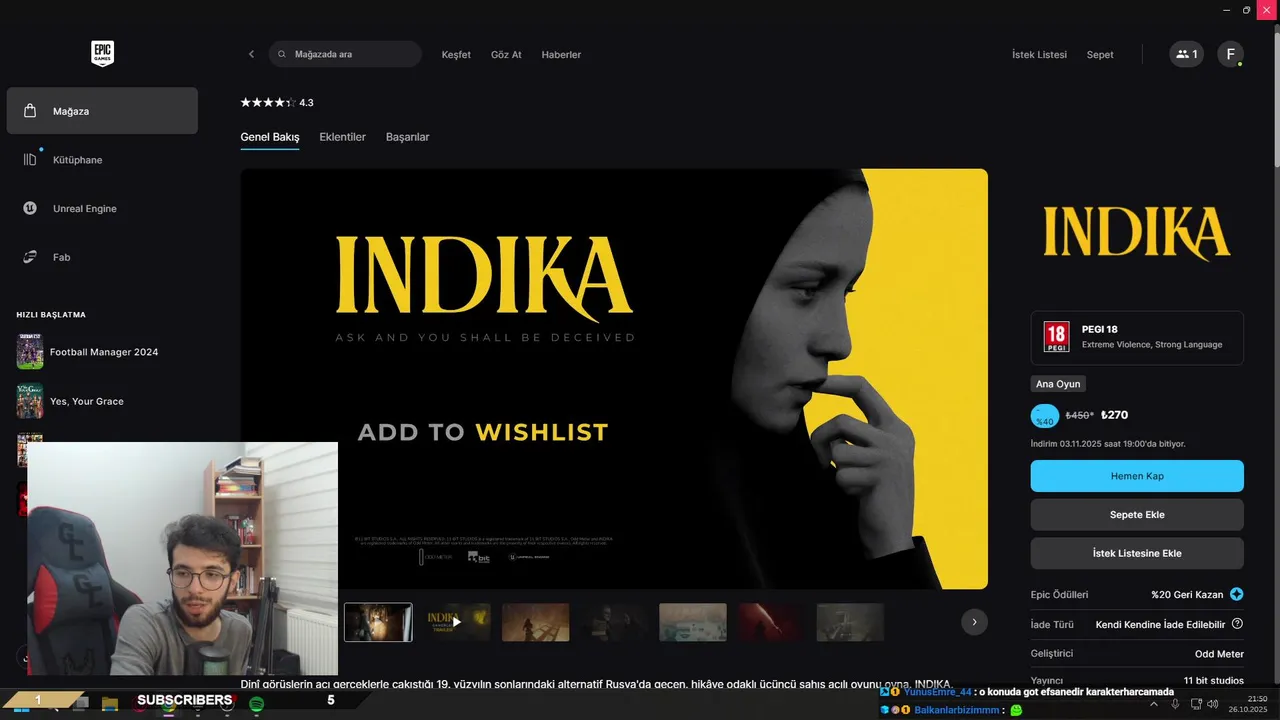
Task: Go to Haberler news page
Action: tap(561, 55)
